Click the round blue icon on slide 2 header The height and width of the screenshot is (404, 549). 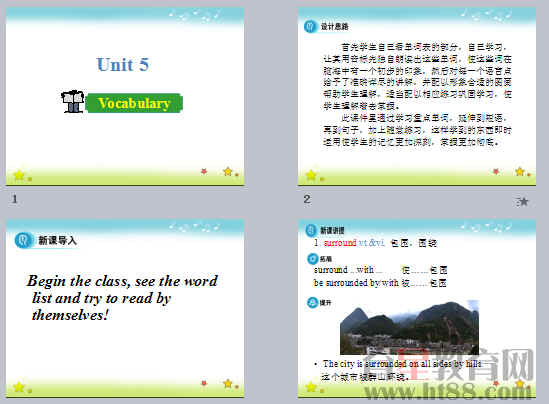[310, 26]
